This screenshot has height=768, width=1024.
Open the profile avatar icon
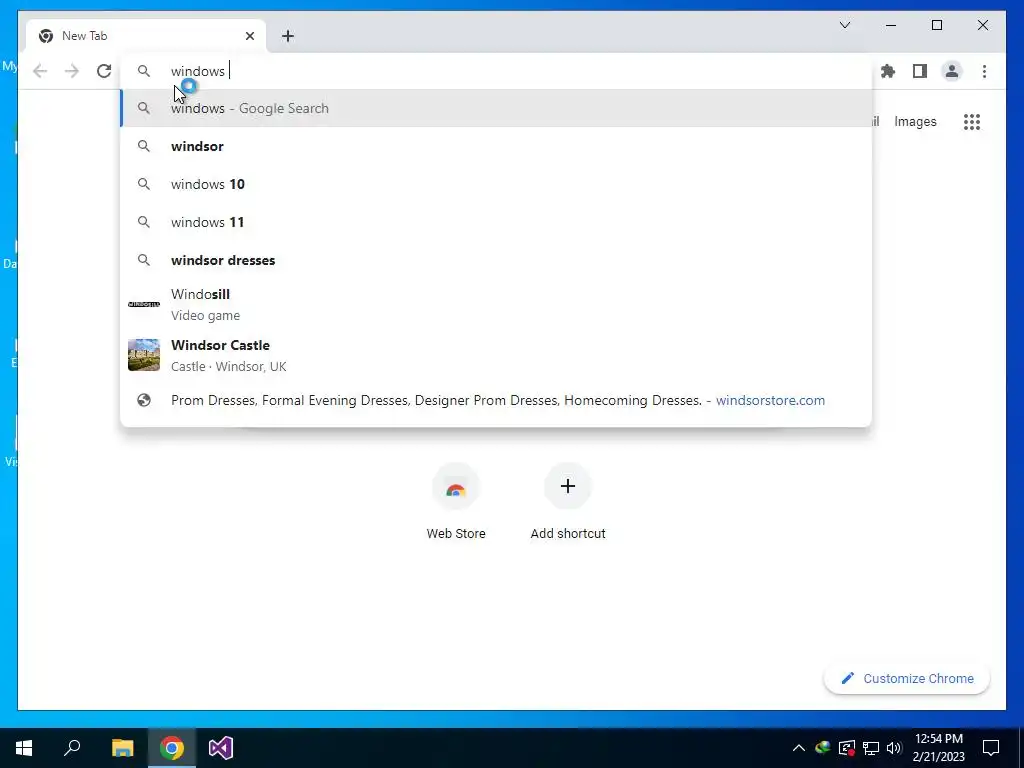pyautogui.click(x=952, y=71)
